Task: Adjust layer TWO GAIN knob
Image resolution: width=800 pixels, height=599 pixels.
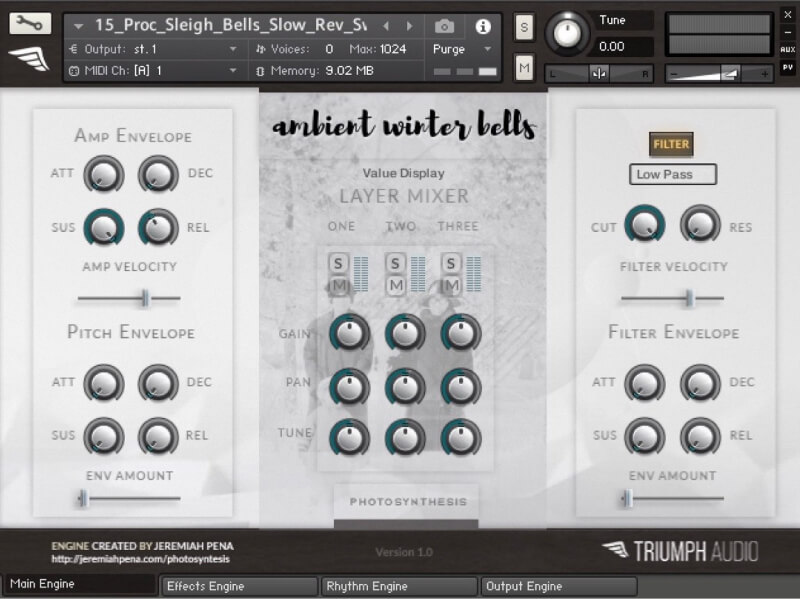Action: [x=405, y=333]
